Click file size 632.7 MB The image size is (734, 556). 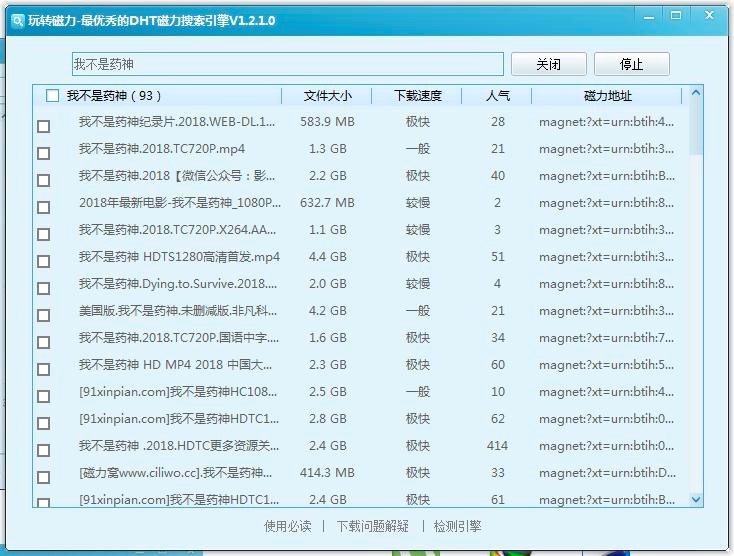tap(327, 203)
